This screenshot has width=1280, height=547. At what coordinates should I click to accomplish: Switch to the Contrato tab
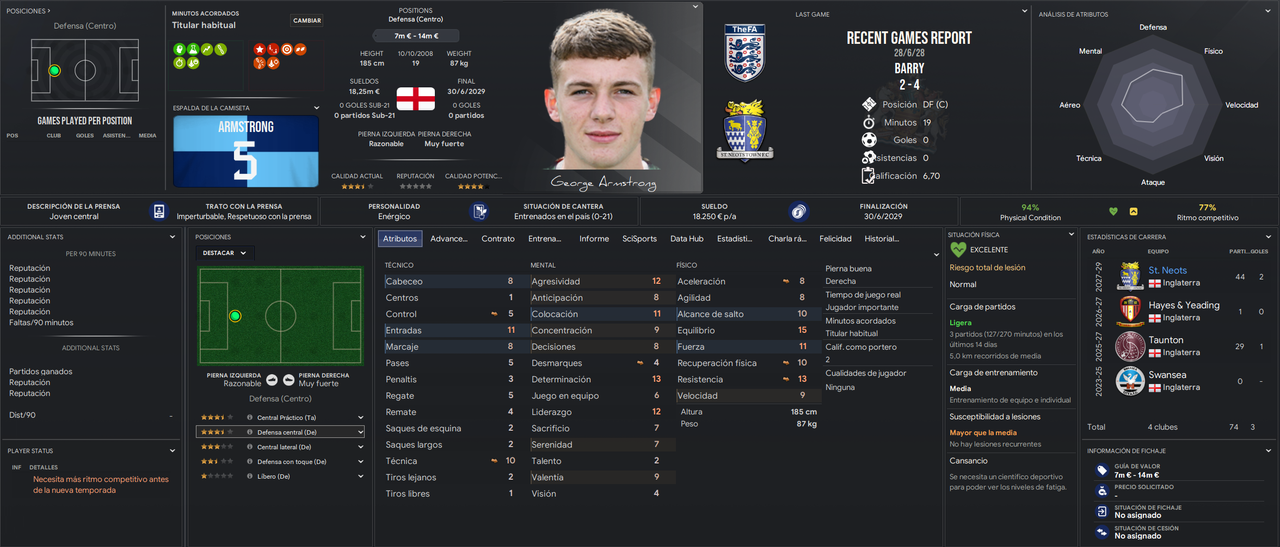pyautogui.click(x=498, y=239)
